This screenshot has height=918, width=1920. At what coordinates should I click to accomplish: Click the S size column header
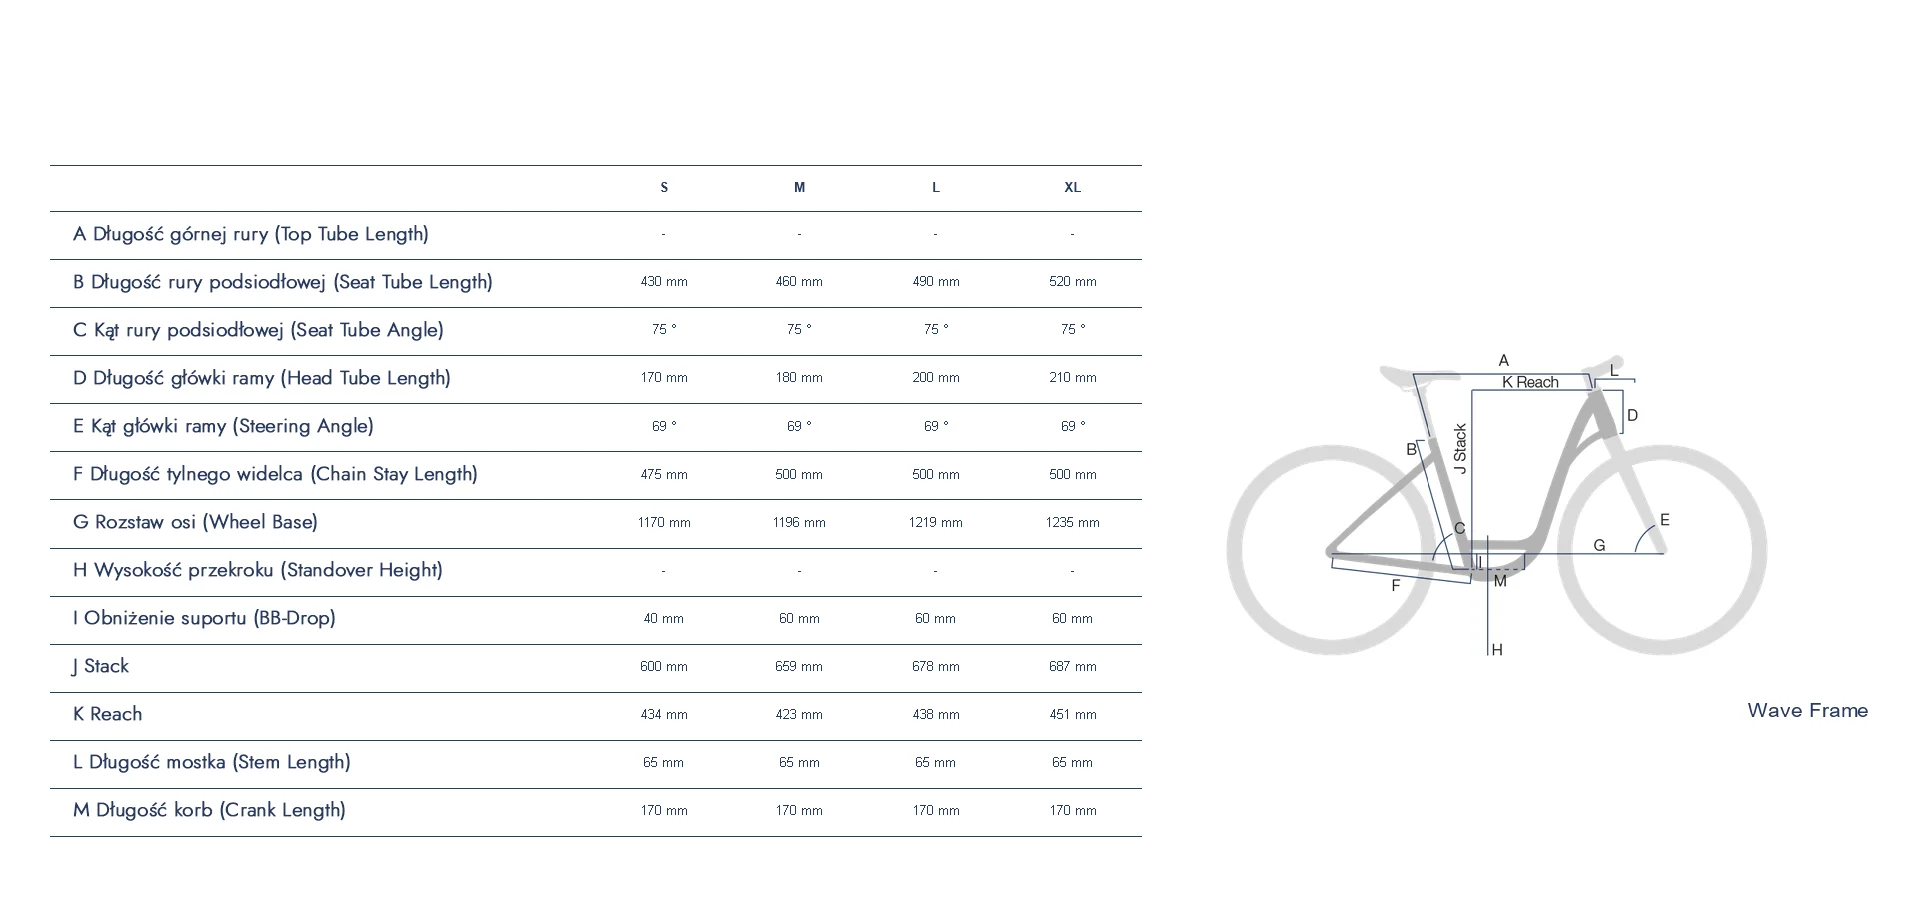tap(664, 188)
